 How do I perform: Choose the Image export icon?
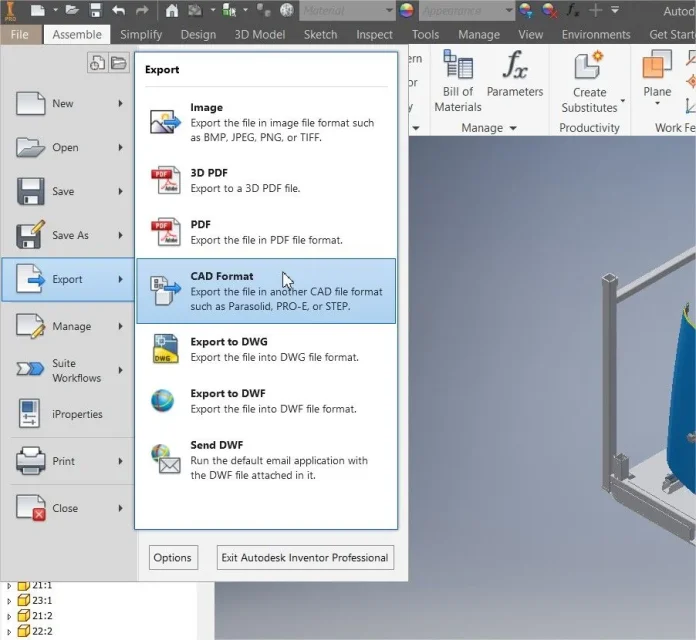pos(165,122)
